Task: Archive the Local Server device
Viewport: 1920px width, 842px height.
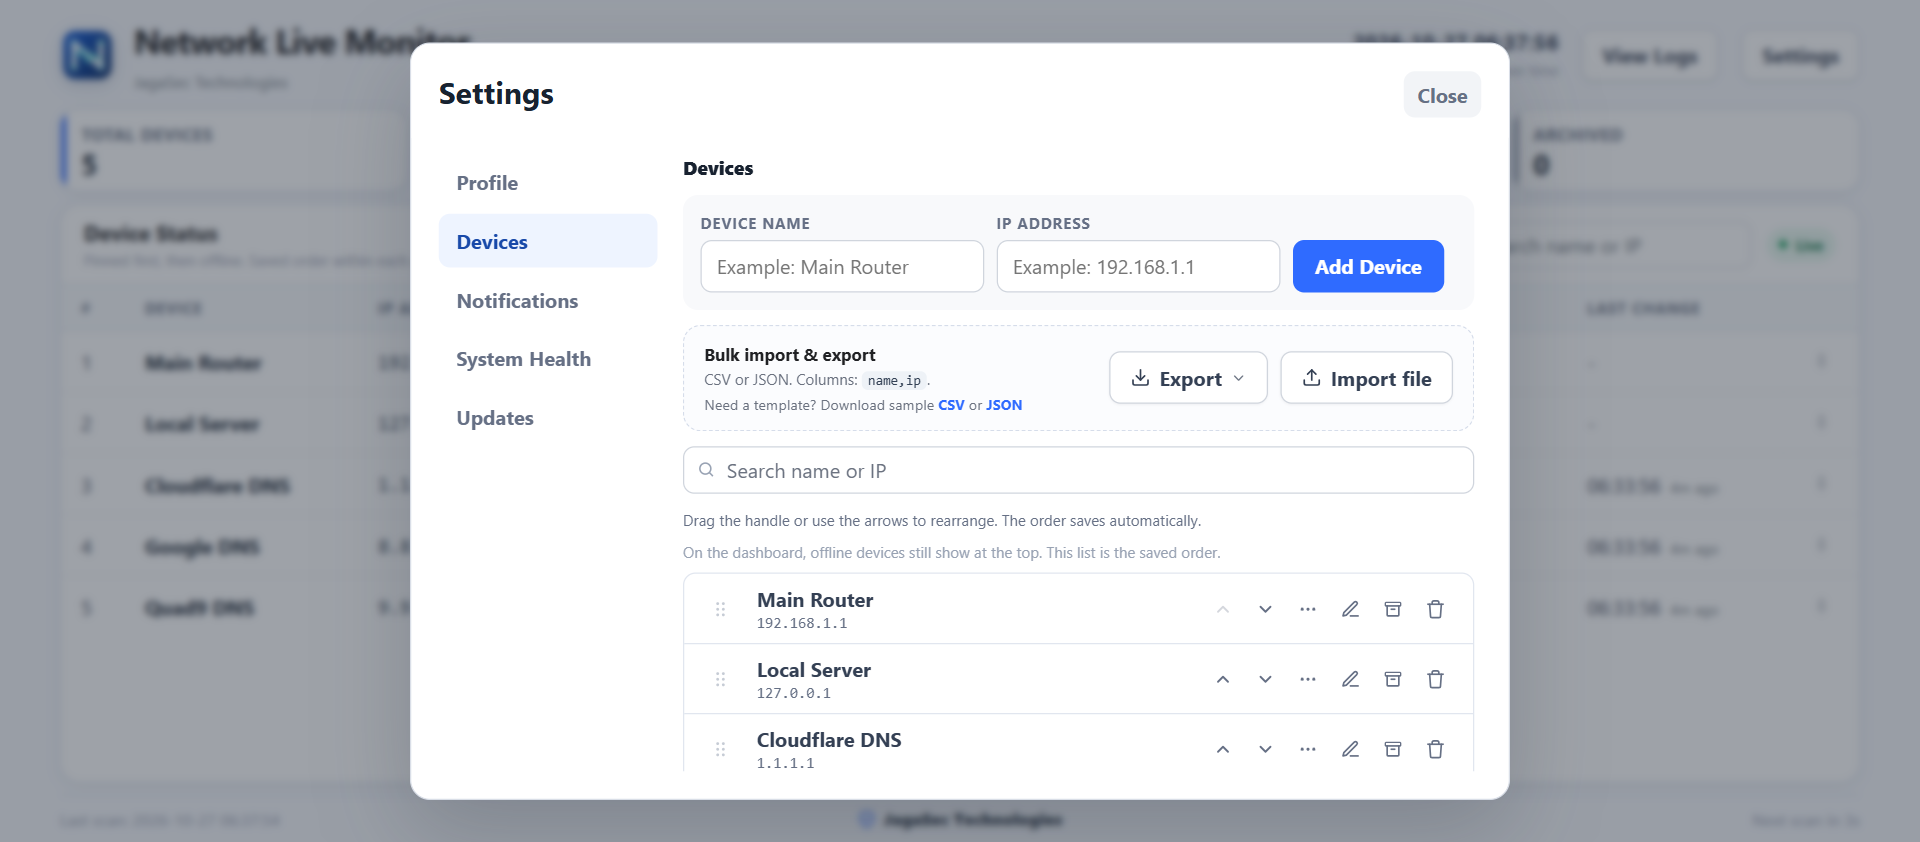Action: click(1393, 679)
